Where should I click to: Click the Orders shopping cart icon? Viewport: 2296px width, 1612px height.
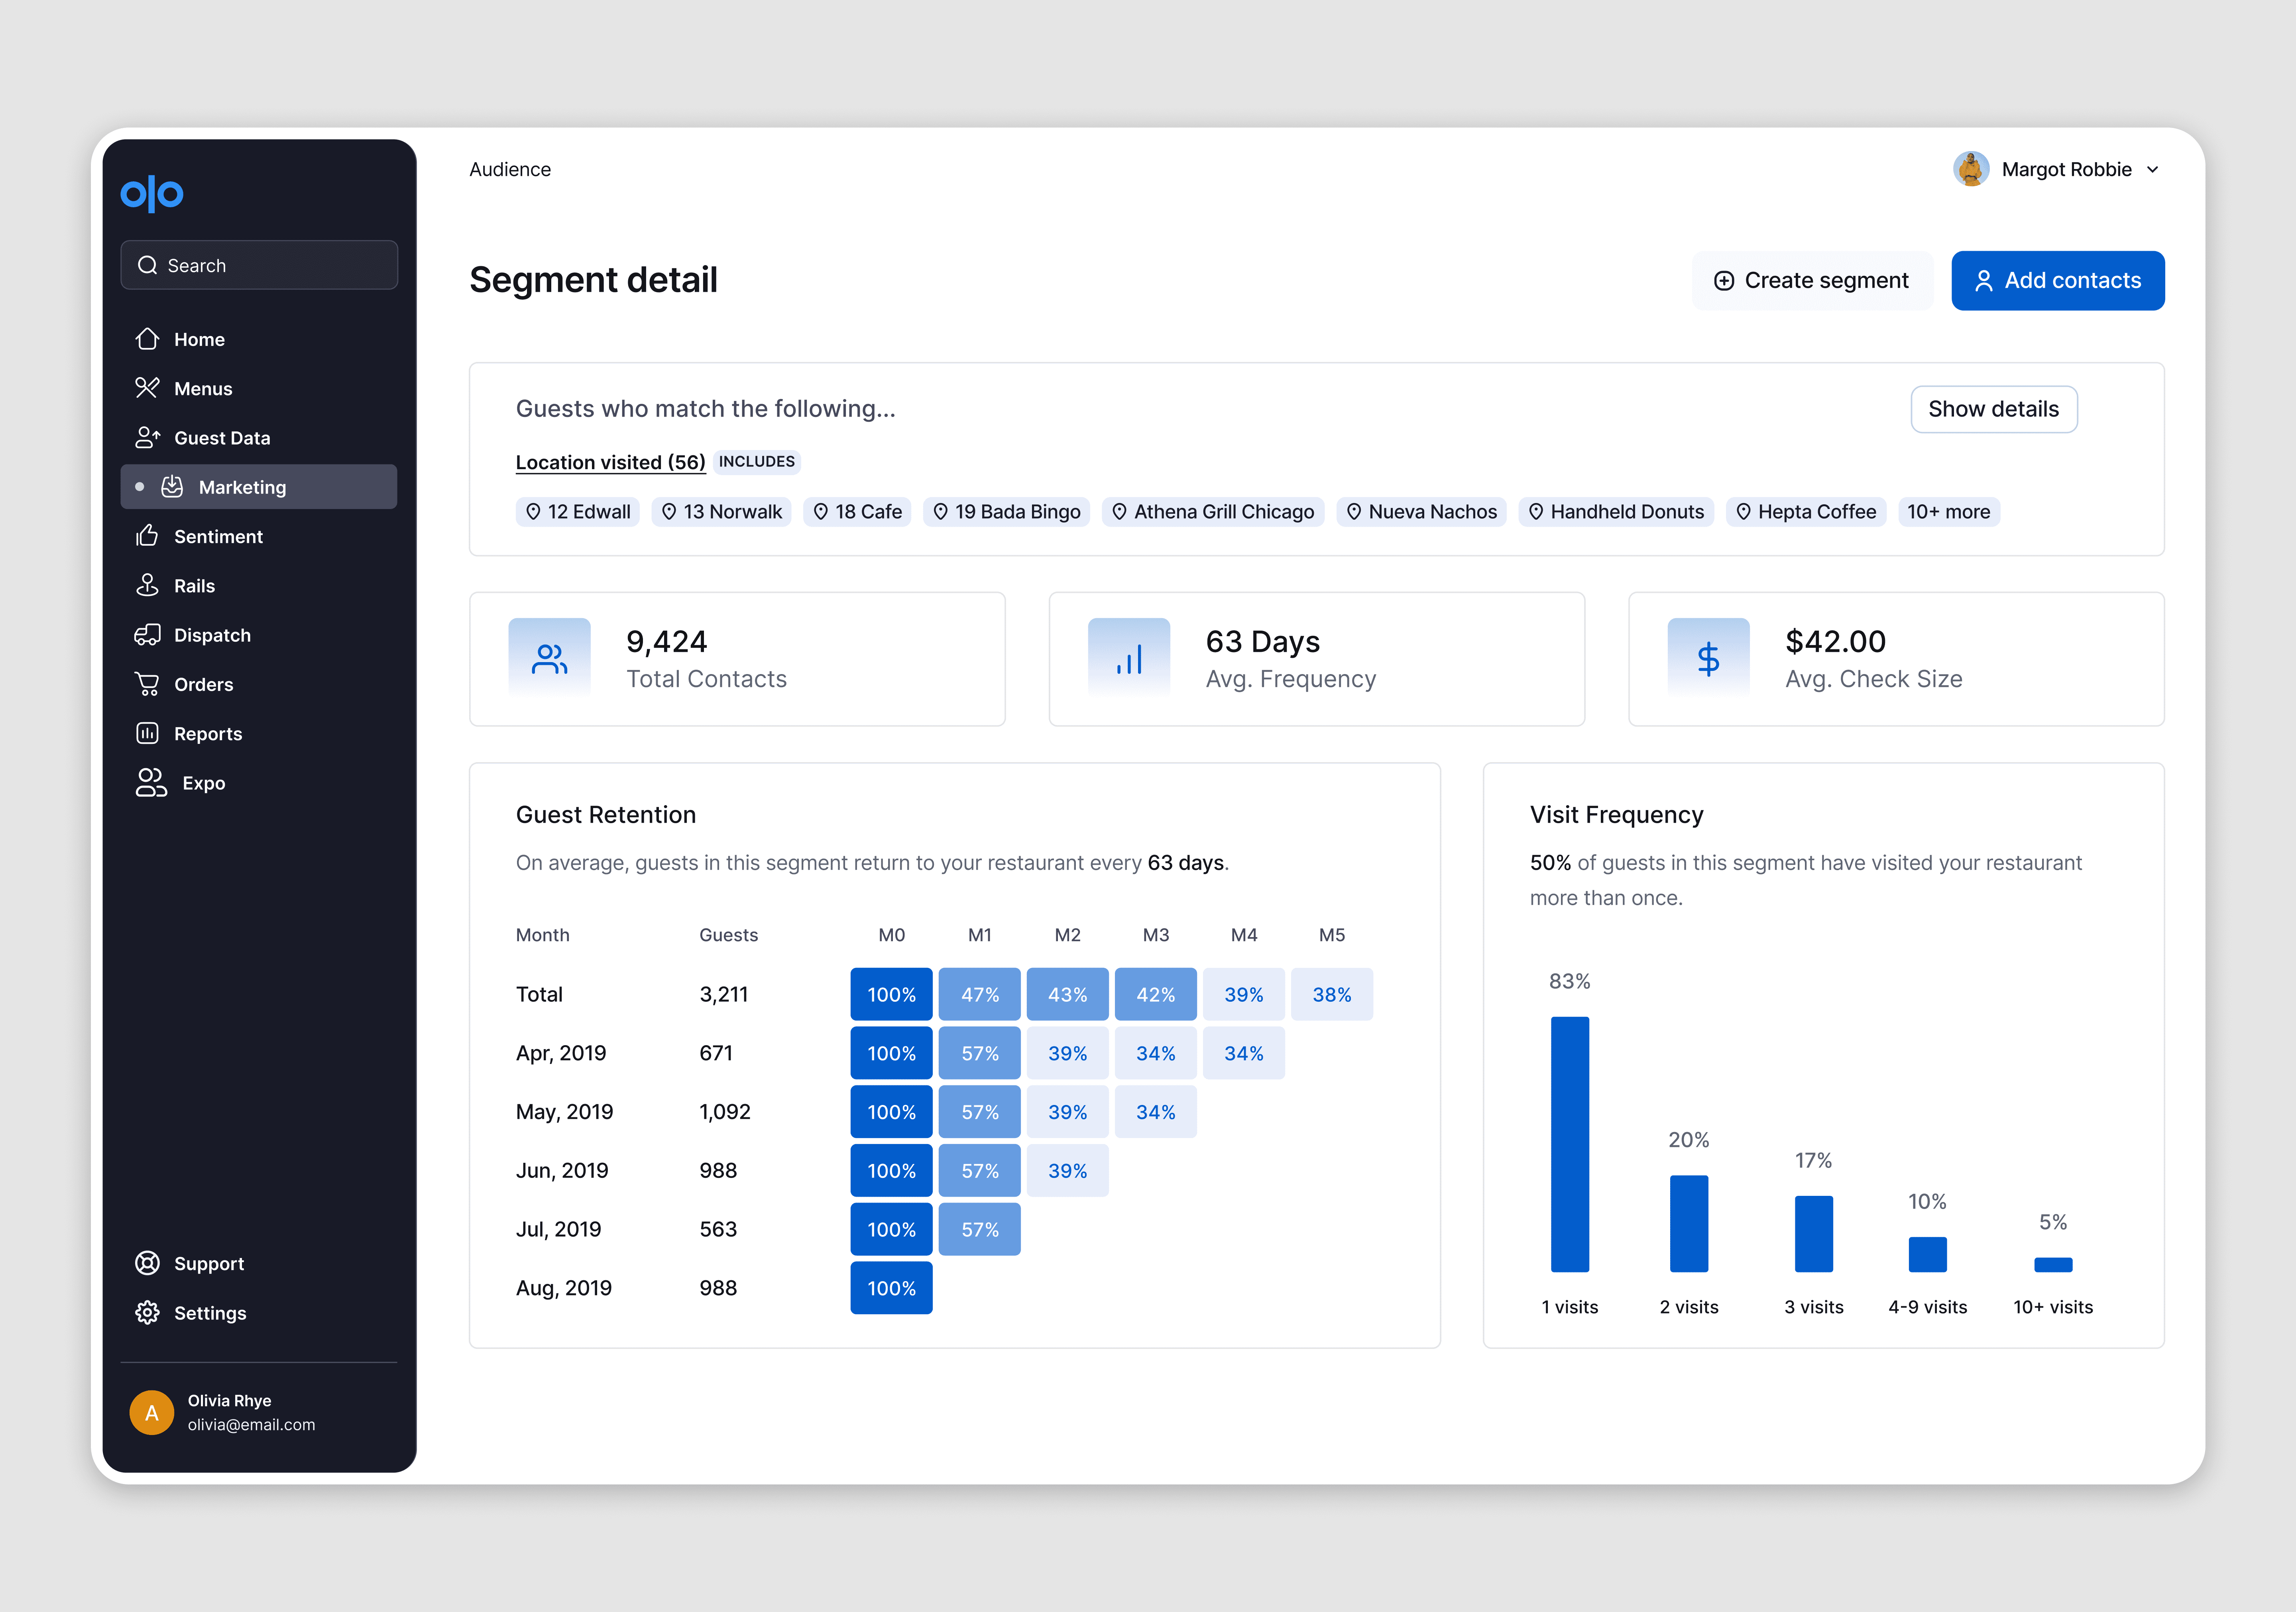tap(148, 684)
